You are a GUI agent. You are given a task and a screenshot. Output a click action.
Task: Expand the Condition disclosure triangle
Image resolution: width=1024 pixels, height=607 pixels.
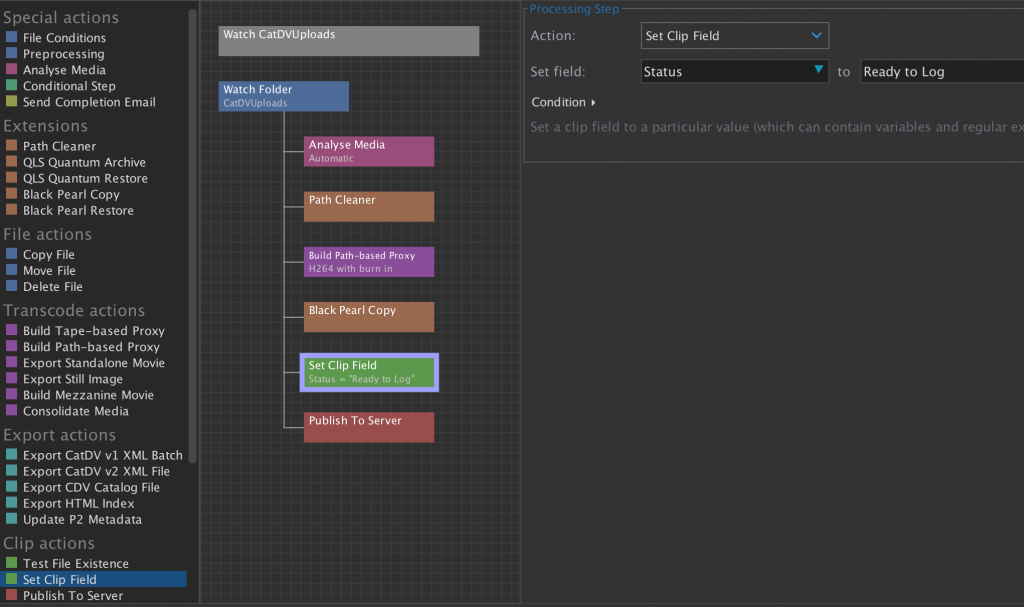pyautogui.click(x=593, y=102)
